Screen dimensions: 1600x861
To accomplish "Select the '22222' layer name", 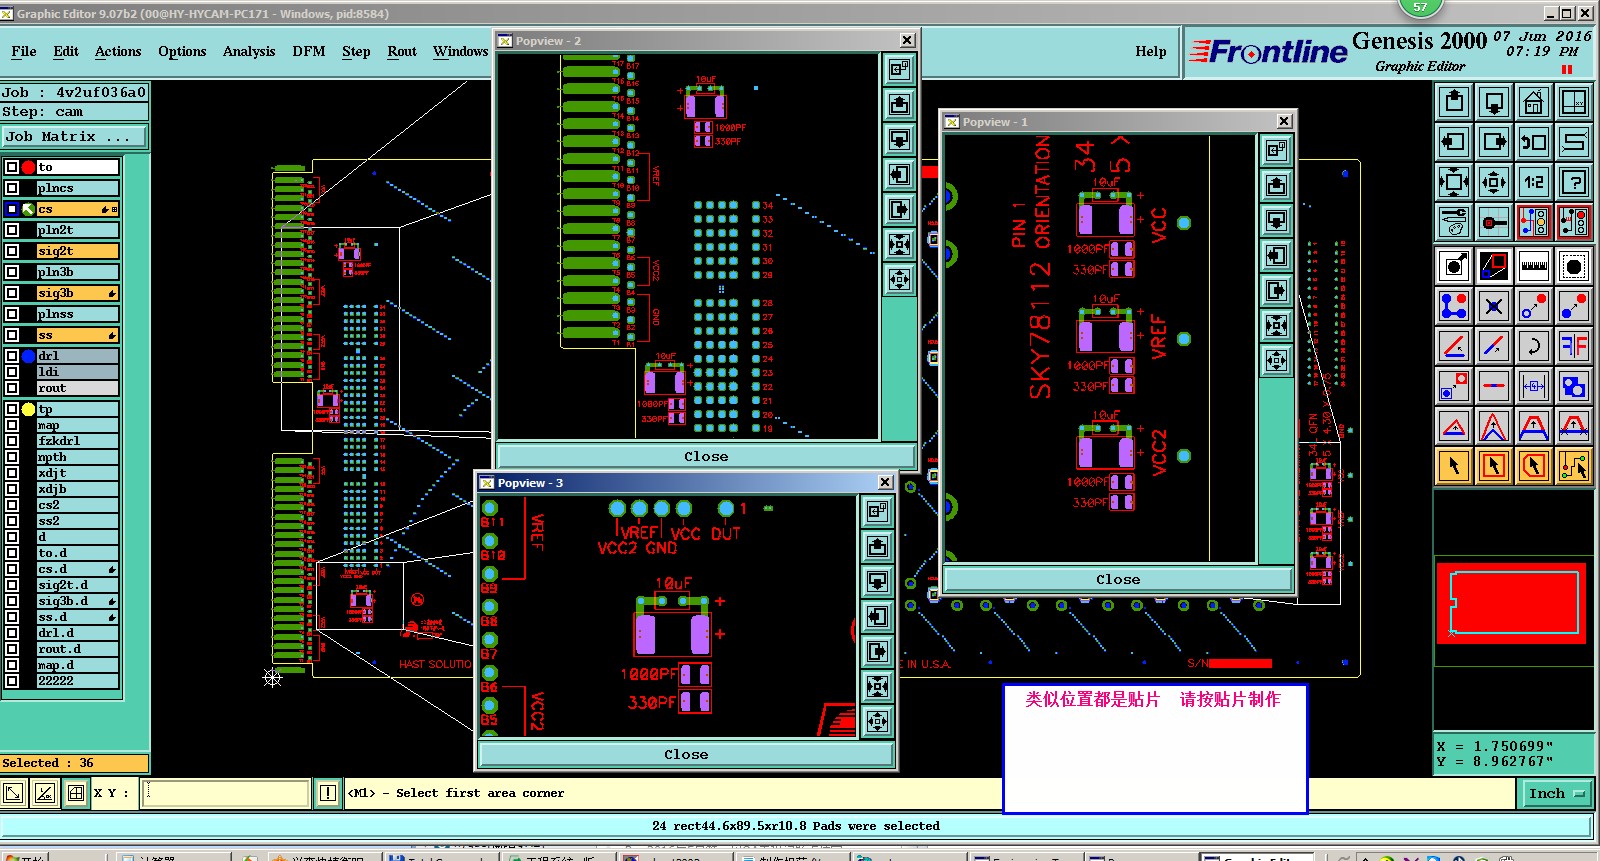I will tap(78, 681).
